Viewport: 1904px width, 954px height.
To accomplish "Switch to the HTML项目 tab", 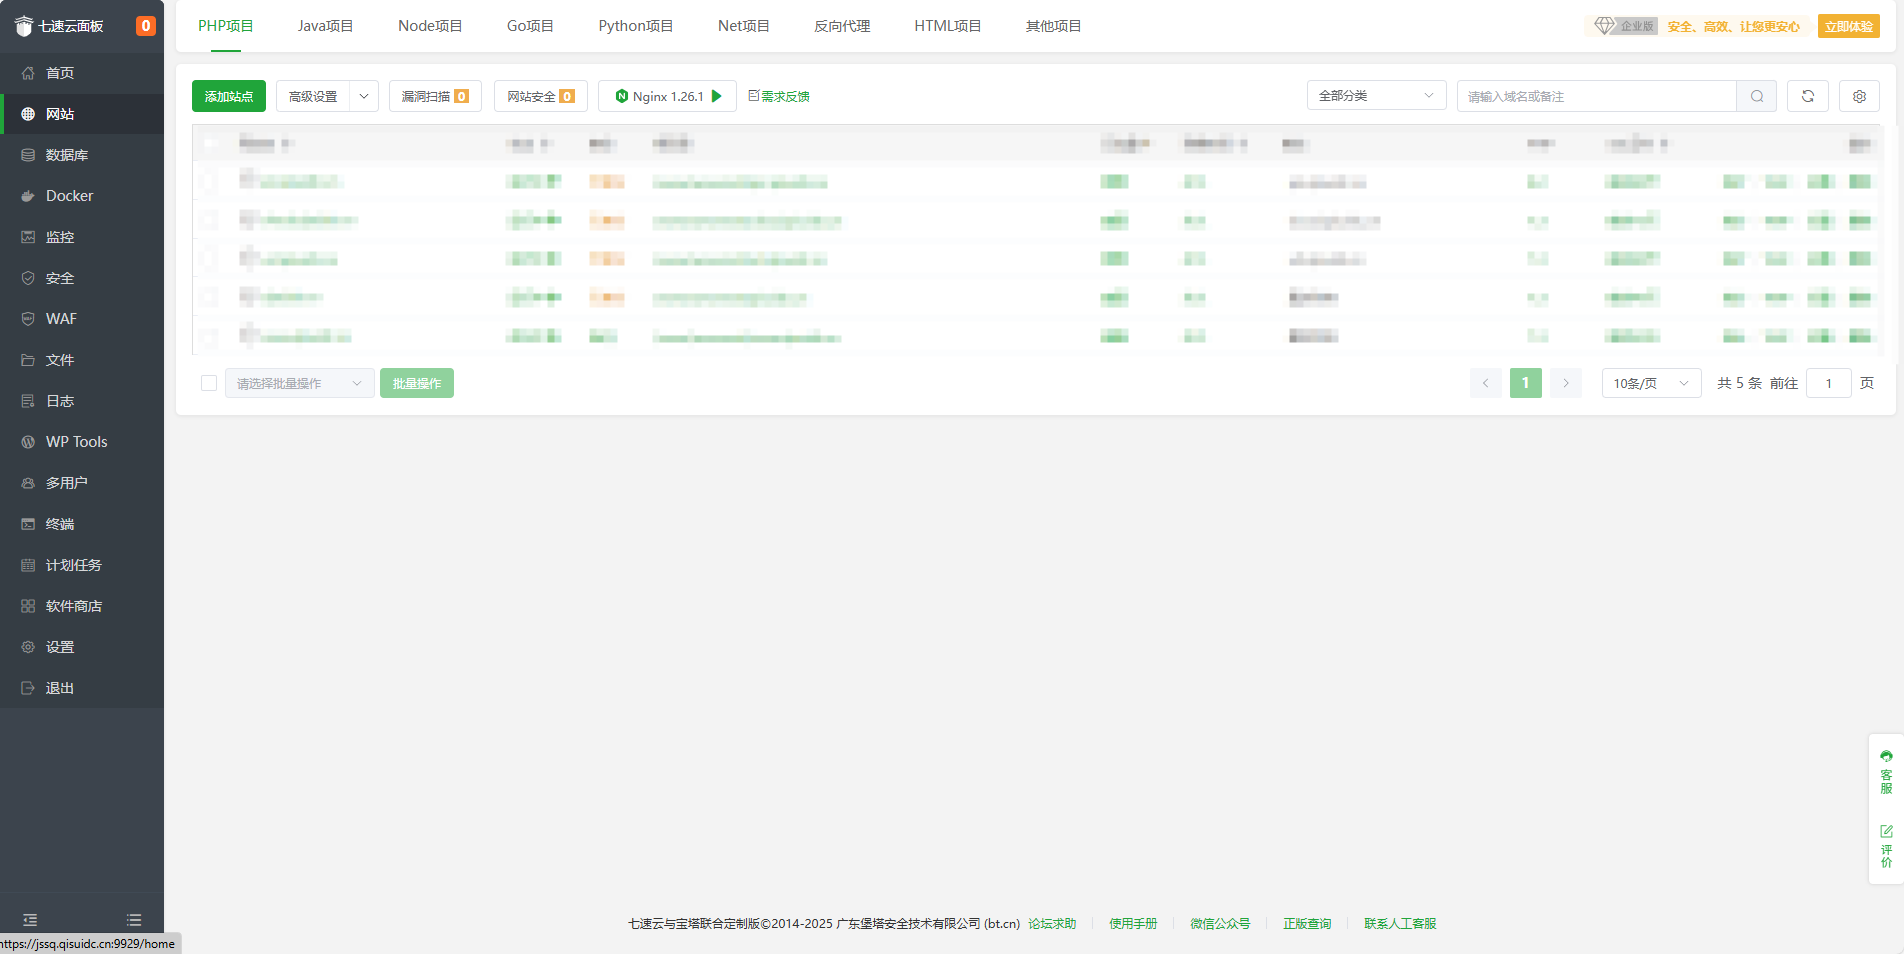I will [x=948, y=26].
